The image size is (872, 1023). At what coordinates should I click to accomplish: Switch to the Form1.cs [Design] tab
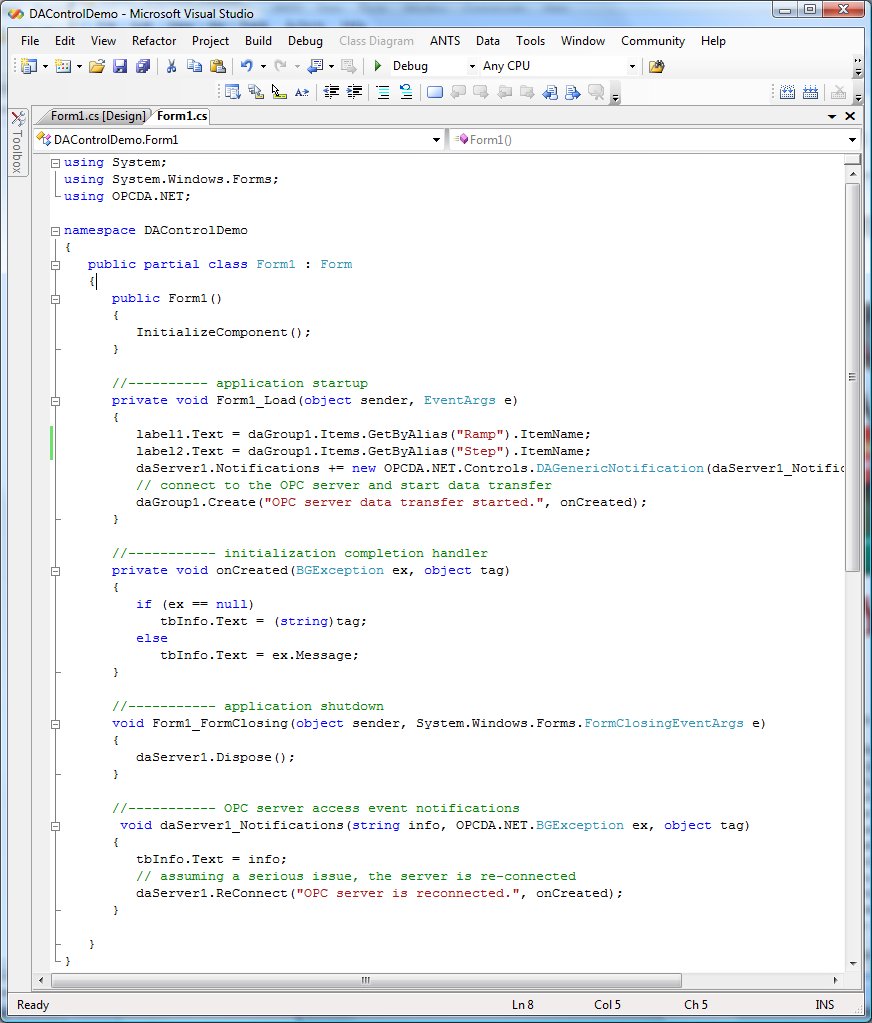98,116
